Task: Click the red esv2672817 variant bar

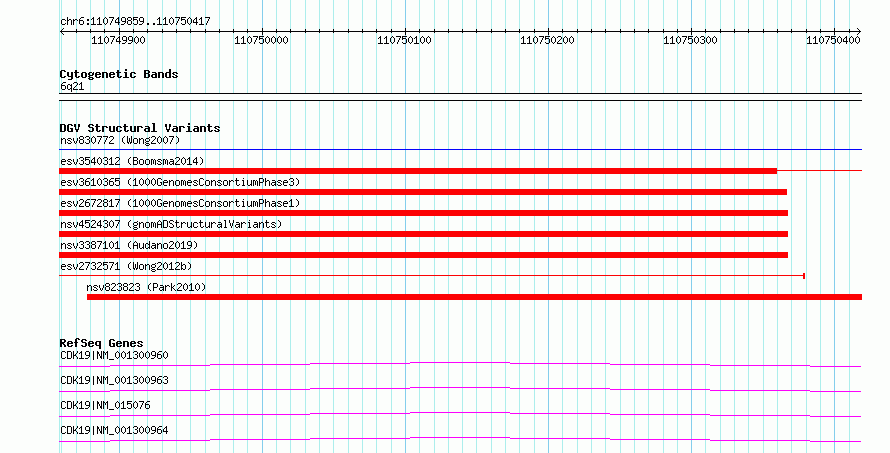Action: point(423,213)
